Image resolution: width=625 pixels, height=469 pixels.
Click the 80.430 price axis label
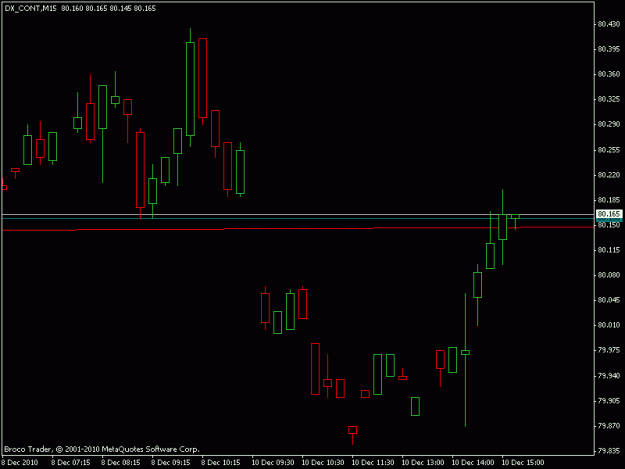pyautogui.click(x=609, y=24)
